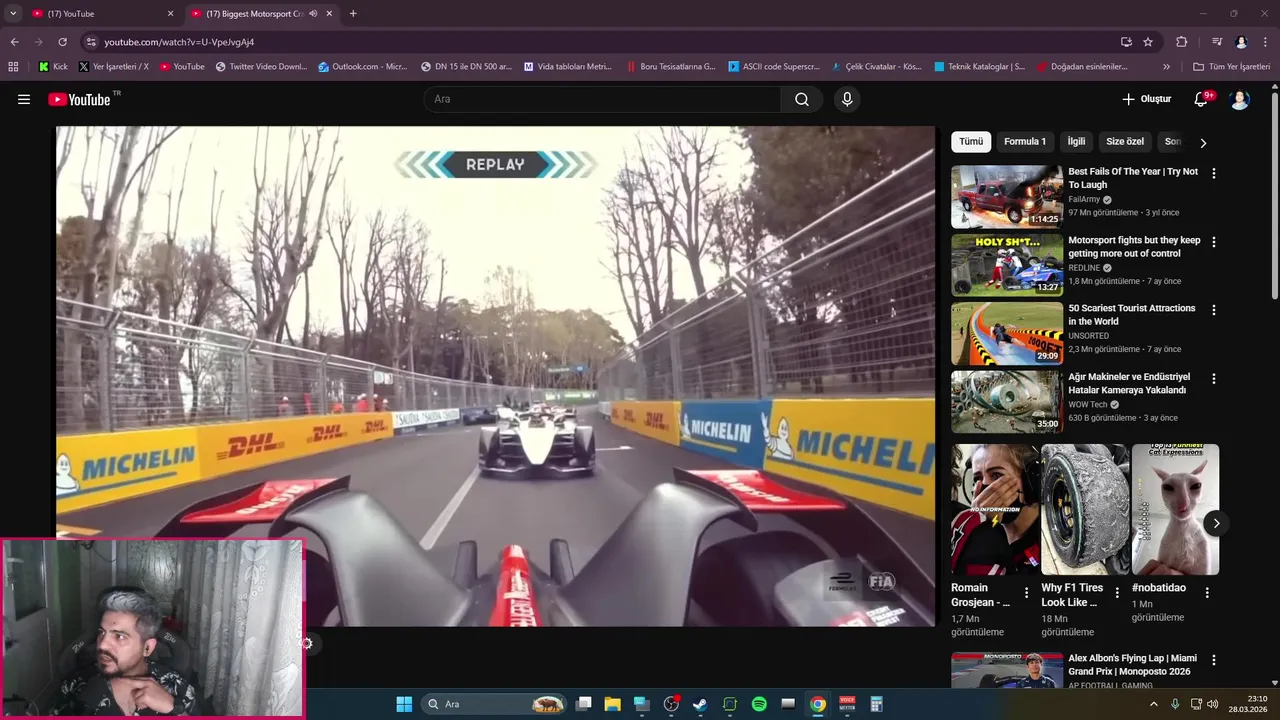Open Why F1 Tires Look Like short
The height and width of the screenshot is (720, 1280).
point(1085,509)
